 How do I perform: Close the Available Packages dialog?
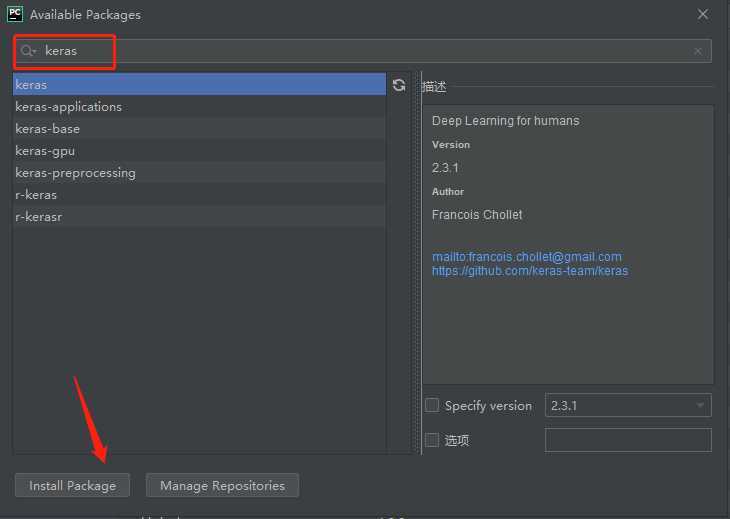click(x=703, y=14)
